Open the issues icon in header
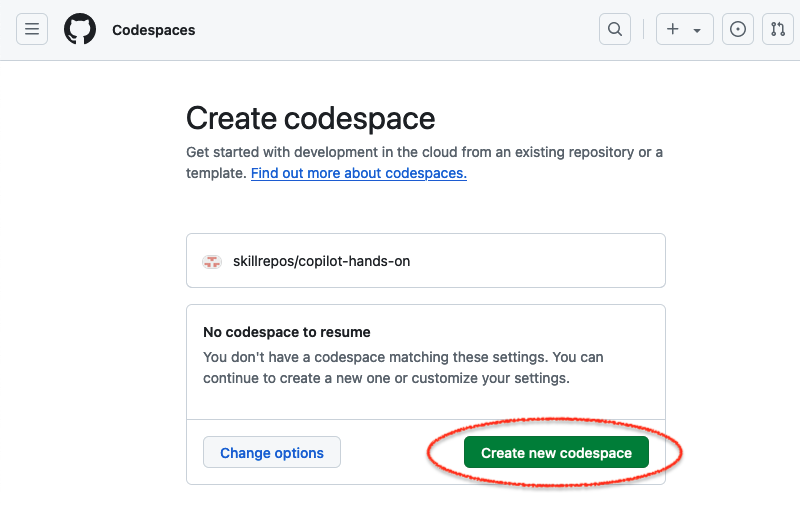800x506 pixels. (738, 29)
